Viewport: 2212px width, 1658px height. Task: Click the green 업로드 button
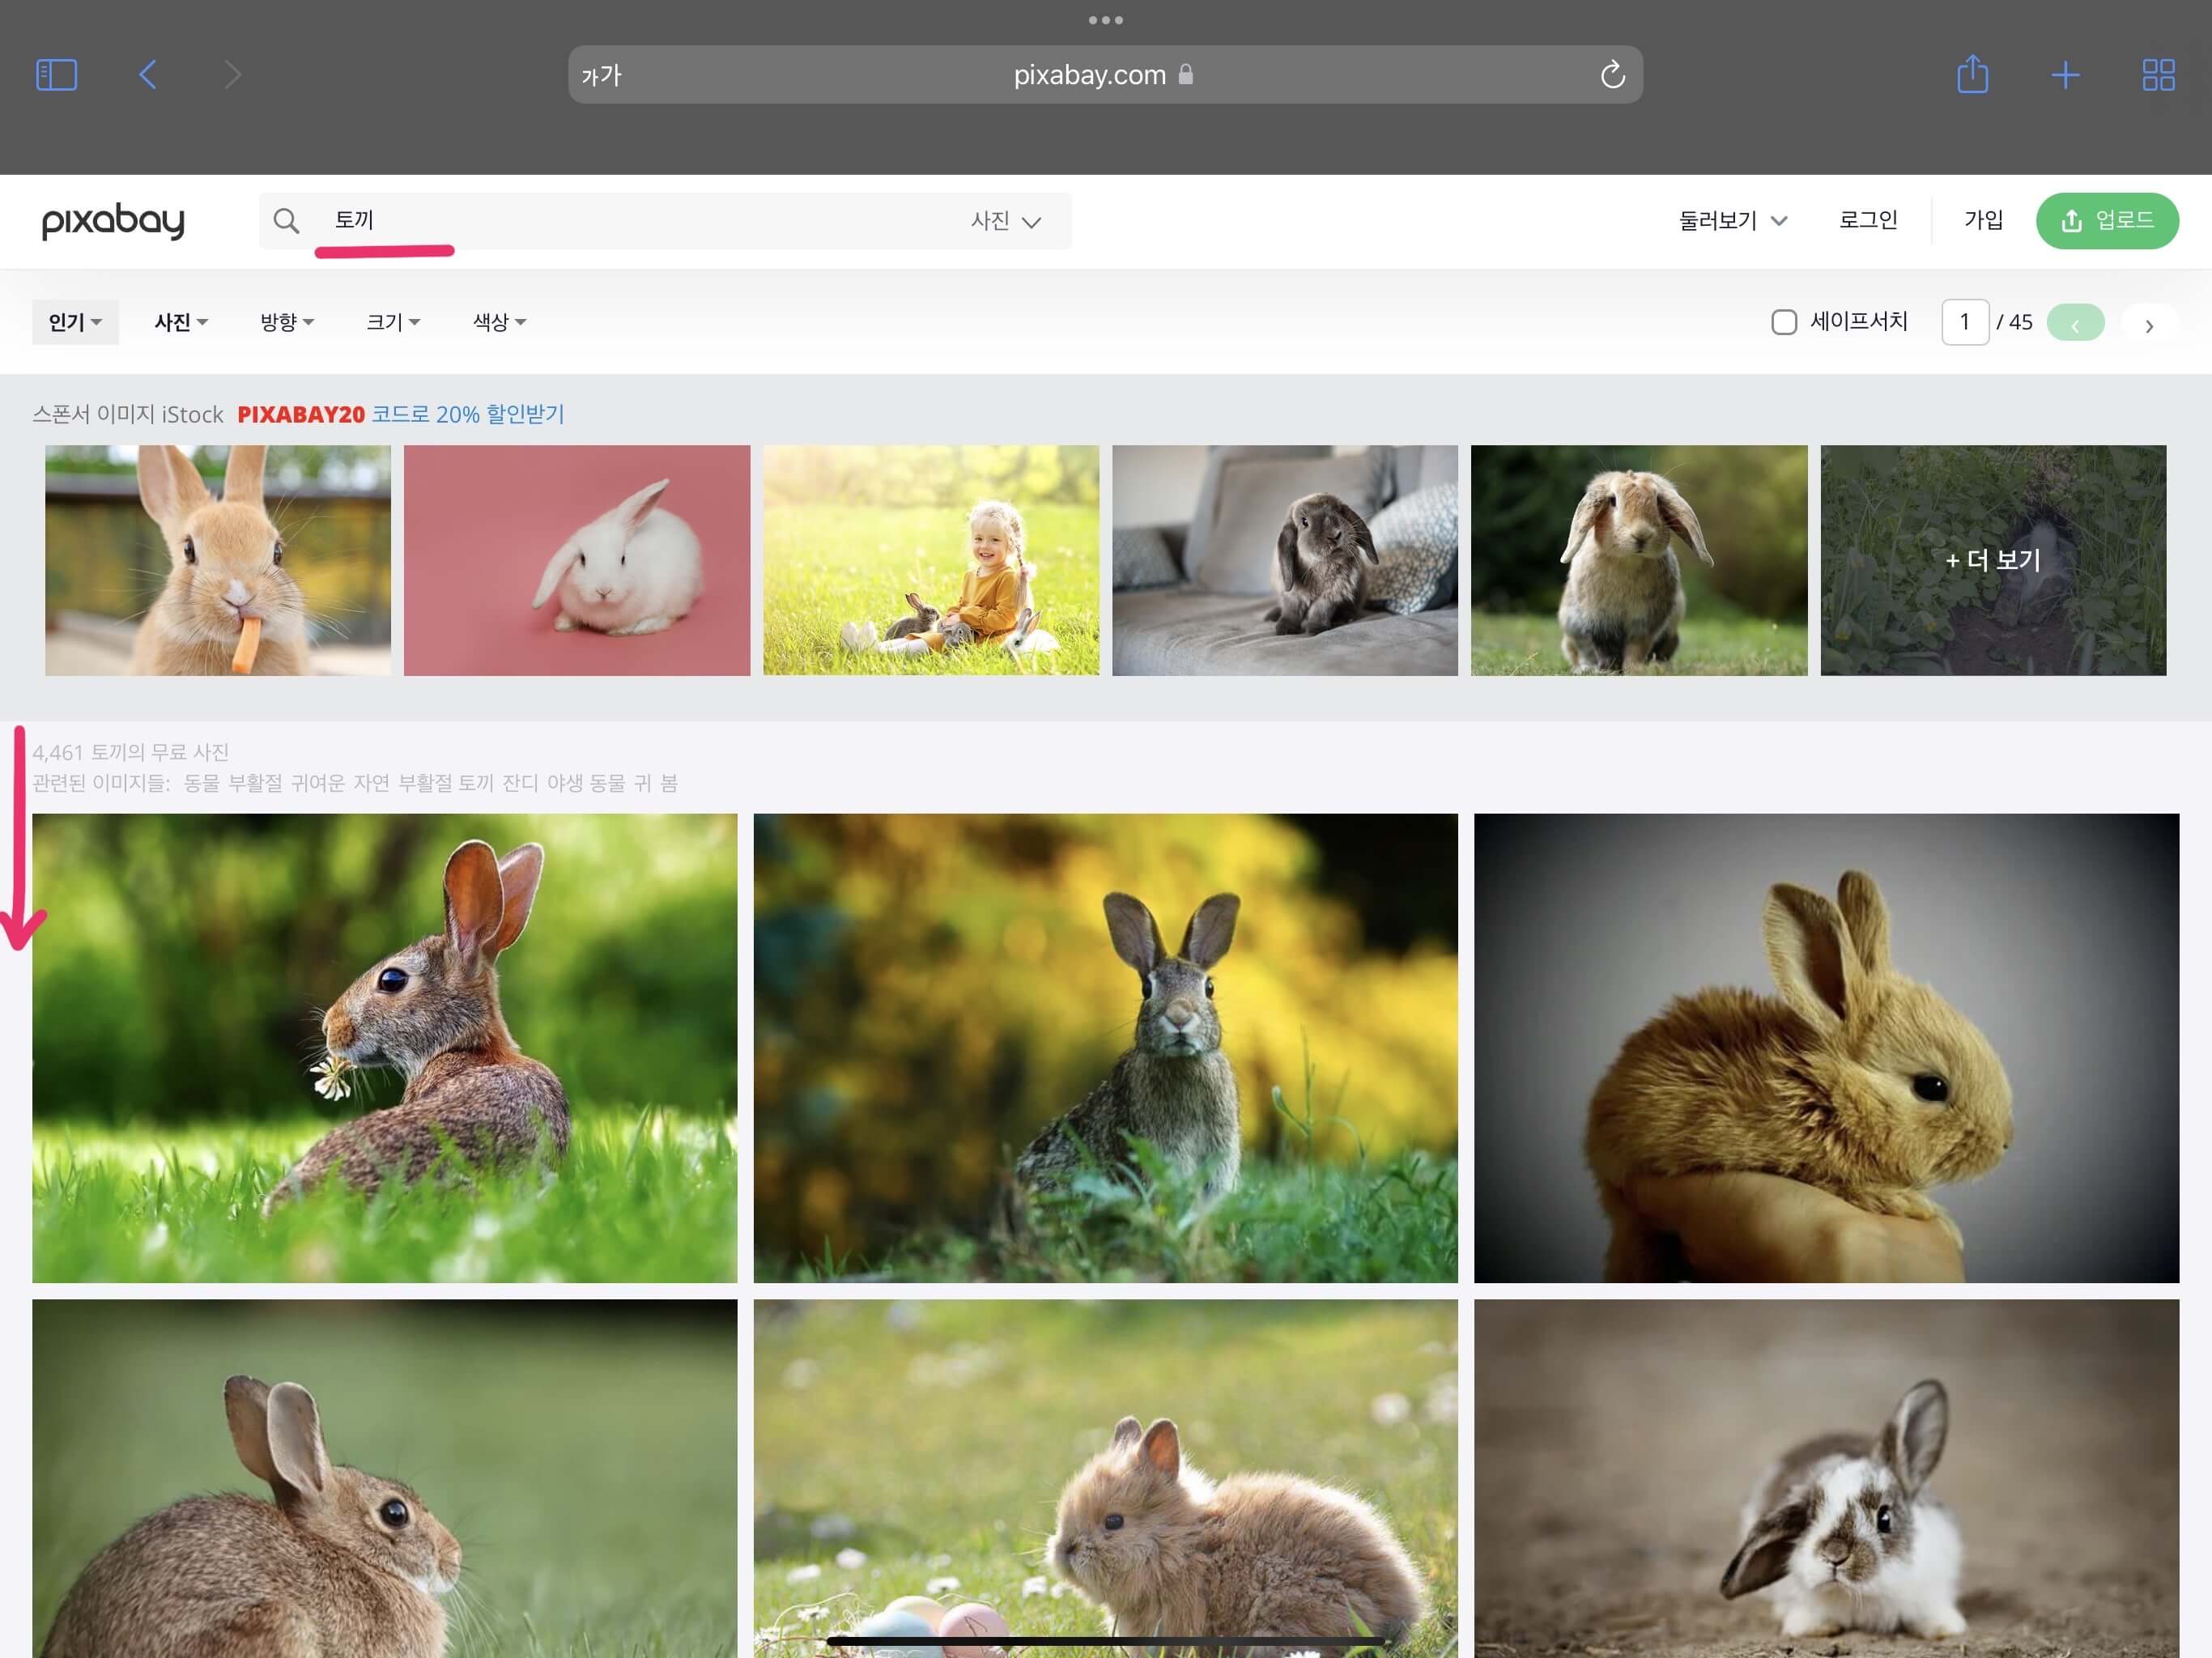(2107, 221)
